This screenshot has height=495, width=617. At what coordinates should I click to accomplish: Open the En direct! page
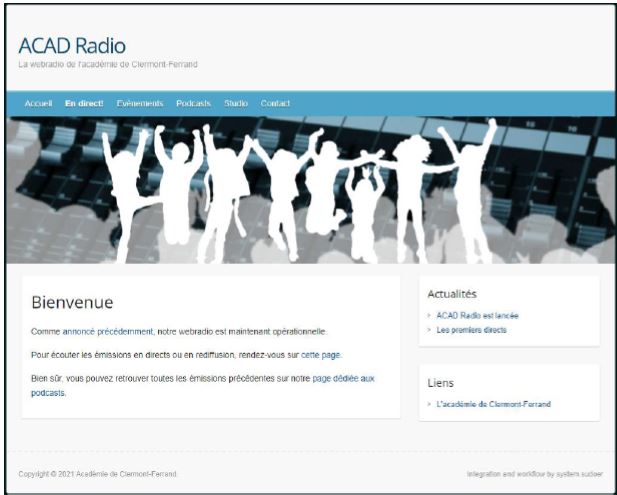pos(84,103)
